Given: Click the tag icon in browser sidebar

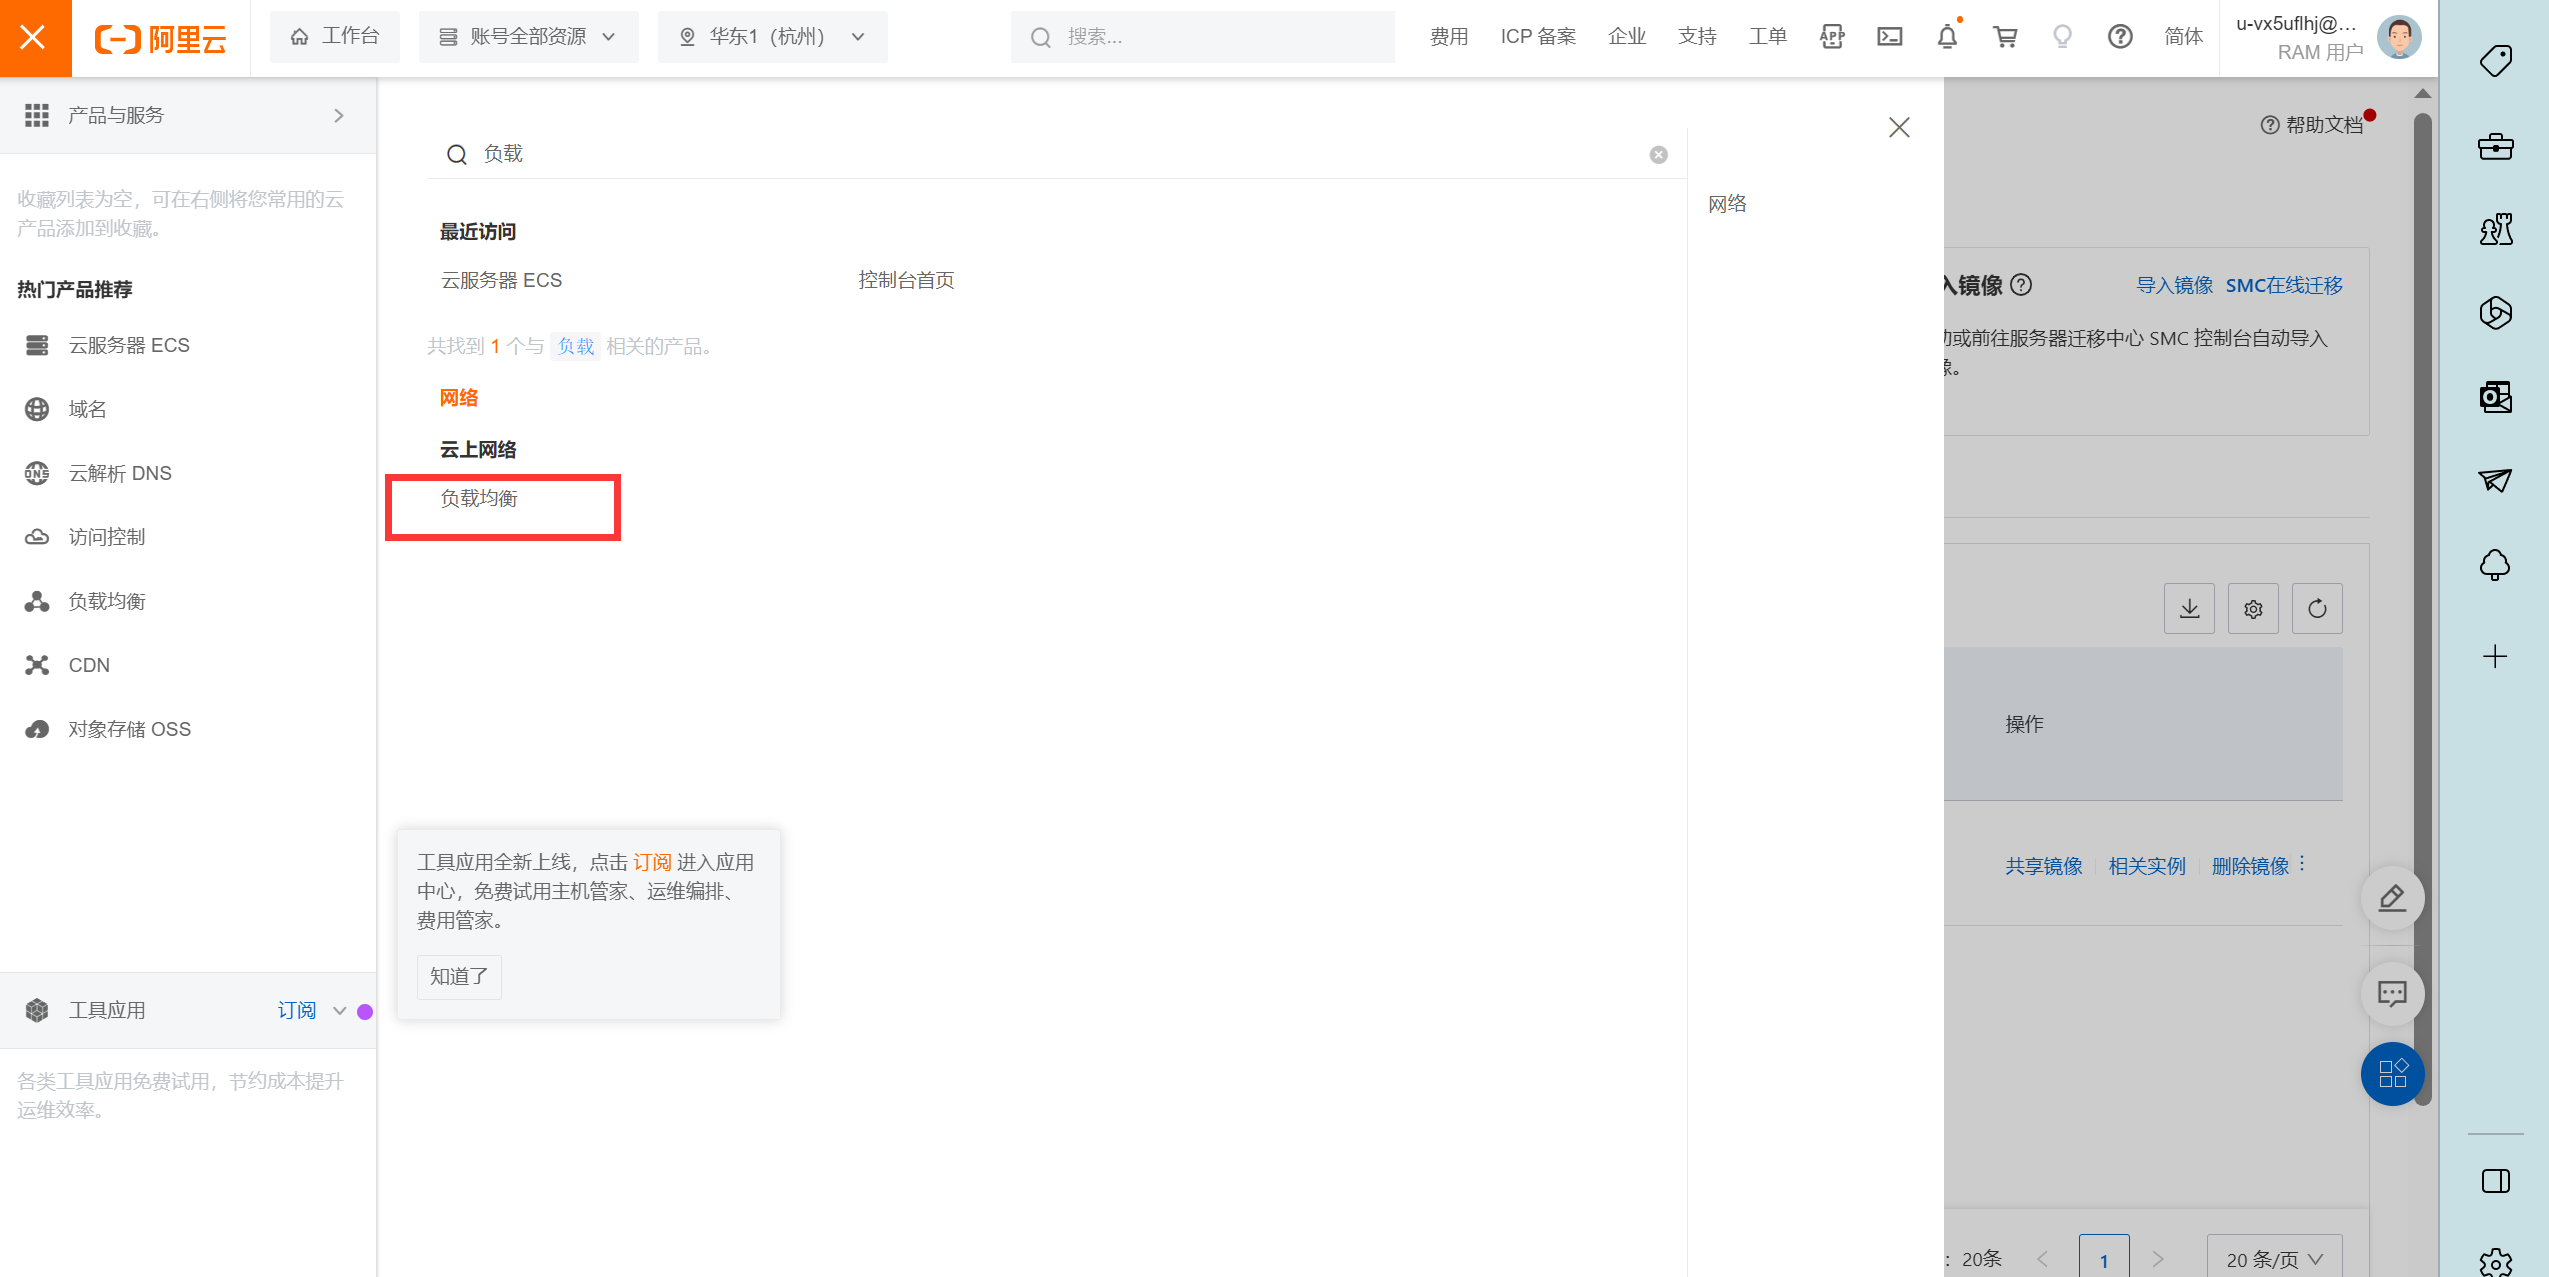Looking at the screenshot, I should tap(2495, 62).
